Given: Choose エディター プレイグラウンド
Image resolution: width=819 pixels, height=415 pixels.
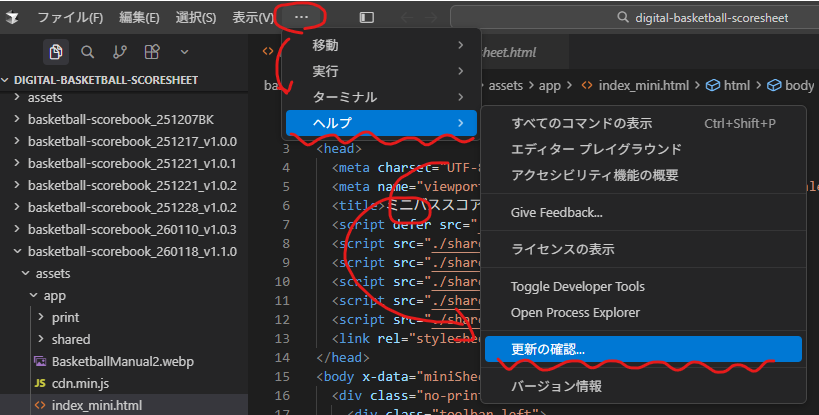Looking at the screenshot, I should point(643,149).
